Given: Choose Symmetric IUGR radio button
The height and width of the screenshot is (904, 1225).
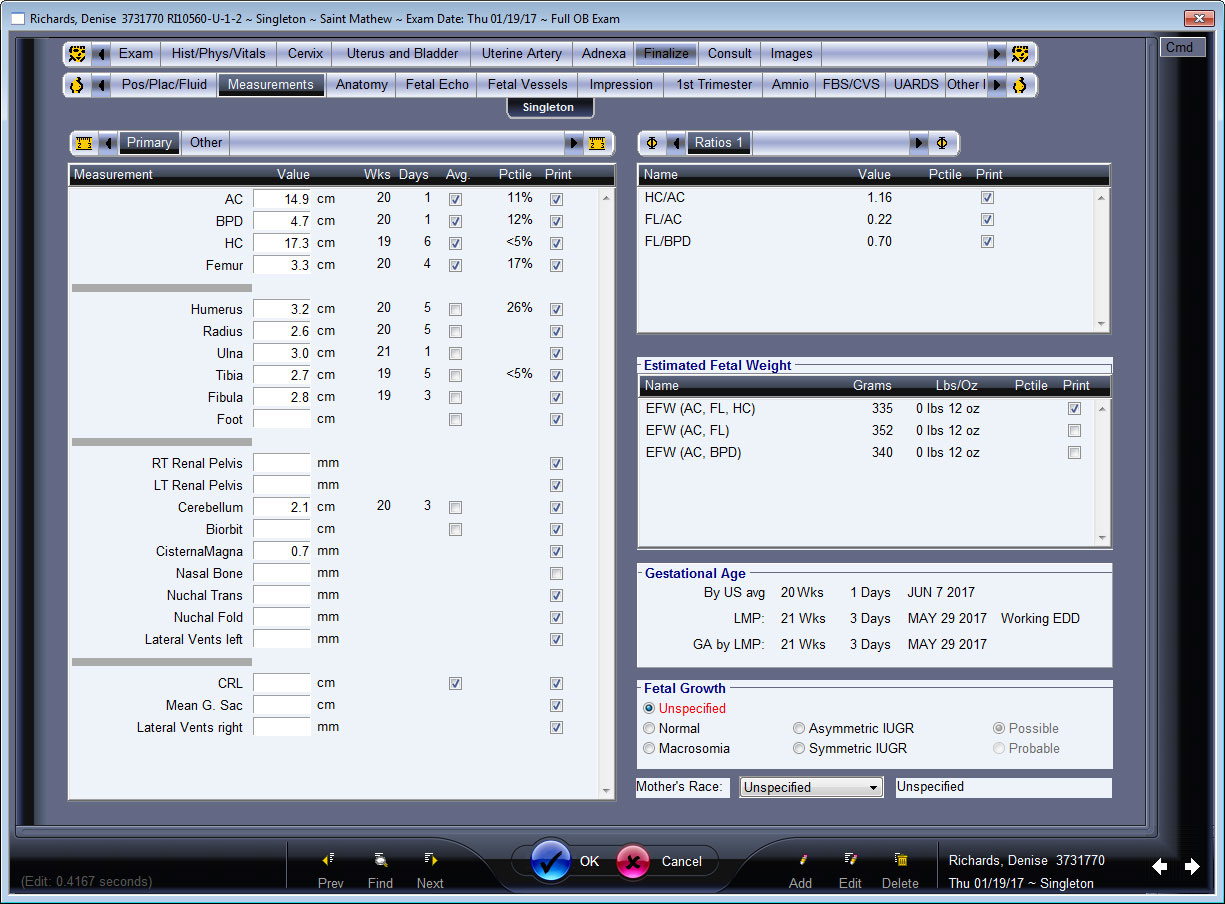Looking at the screenshot, I should (799, 748).
